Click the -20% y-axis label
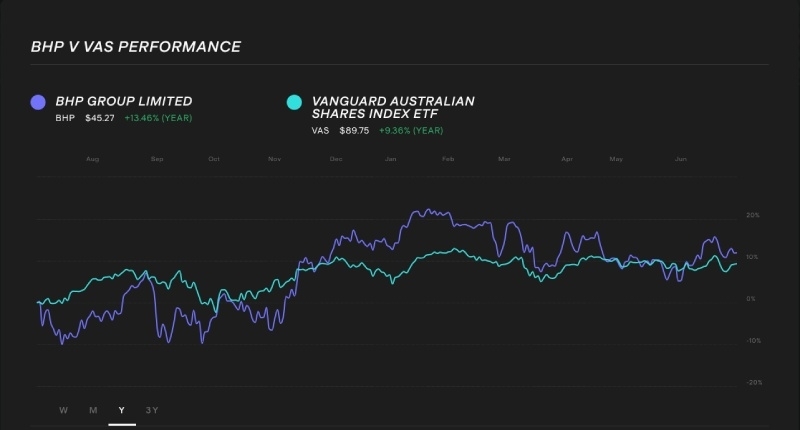This screenshot has width=800, height=430. (754, 382)
